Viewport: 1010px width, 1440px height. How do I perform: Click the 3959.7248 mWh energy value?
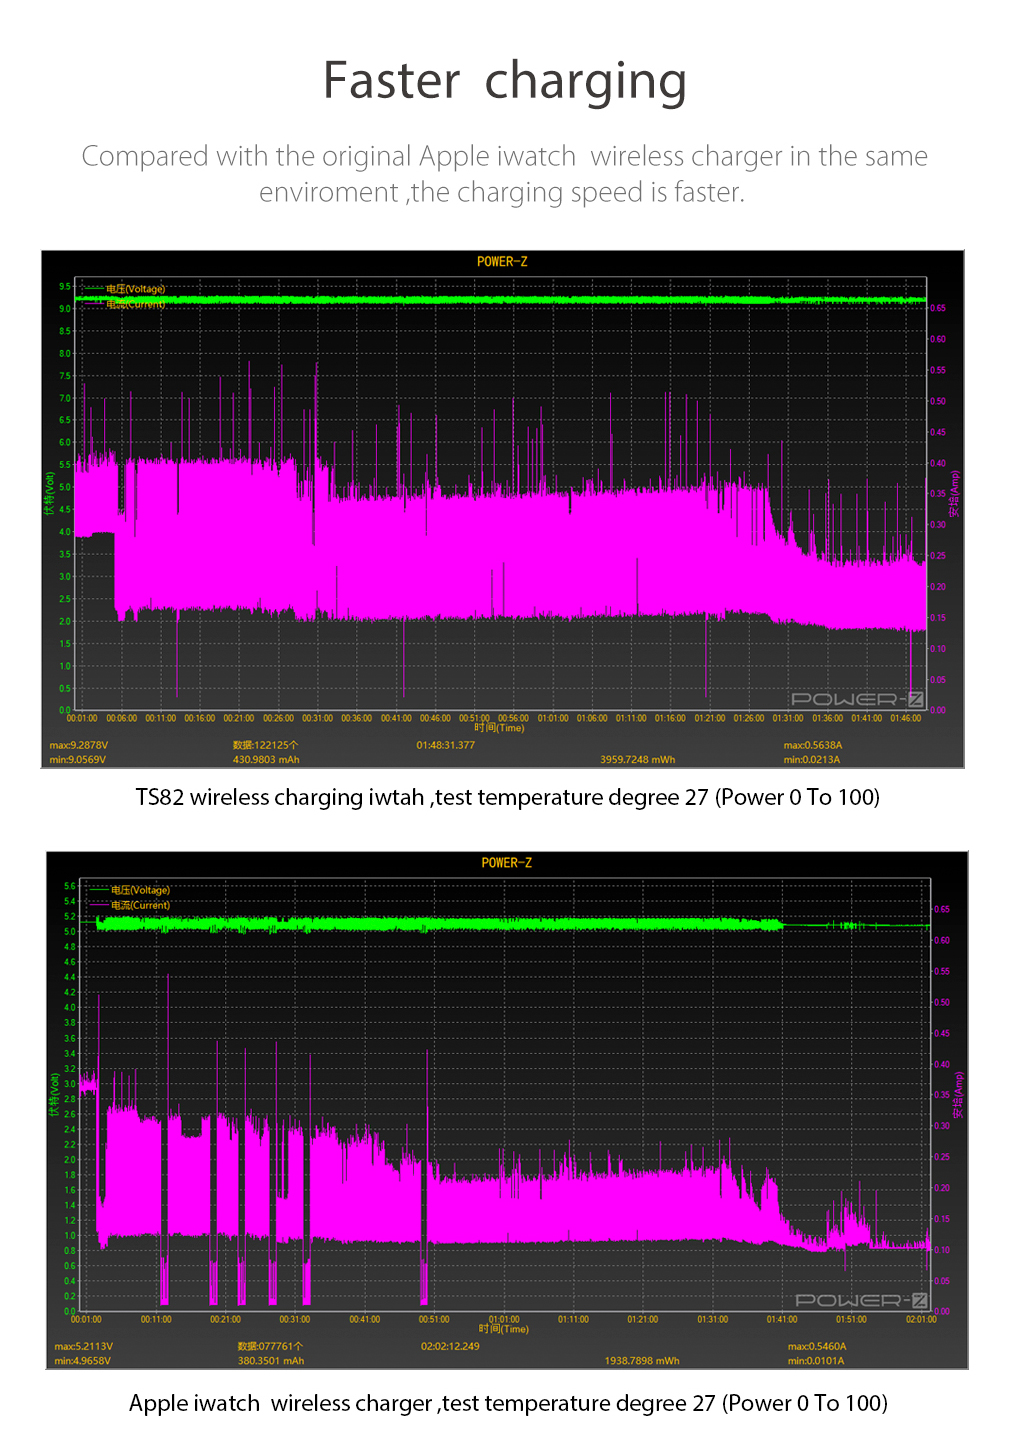click(637, 760)
